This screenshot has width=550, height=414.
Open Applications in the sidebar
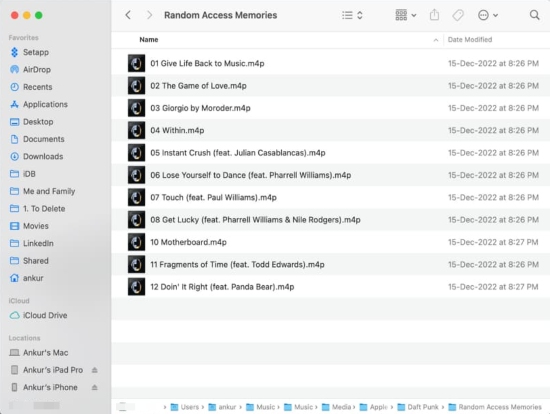click(39, 104)
